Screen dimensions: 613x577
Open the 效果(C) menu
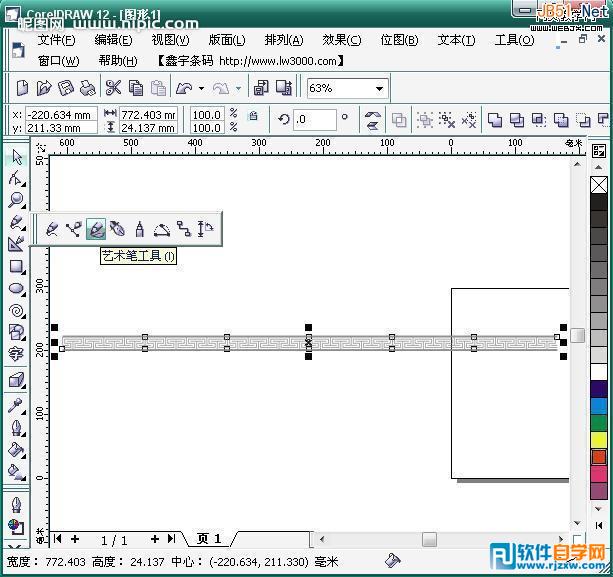(x=341, y=40)
